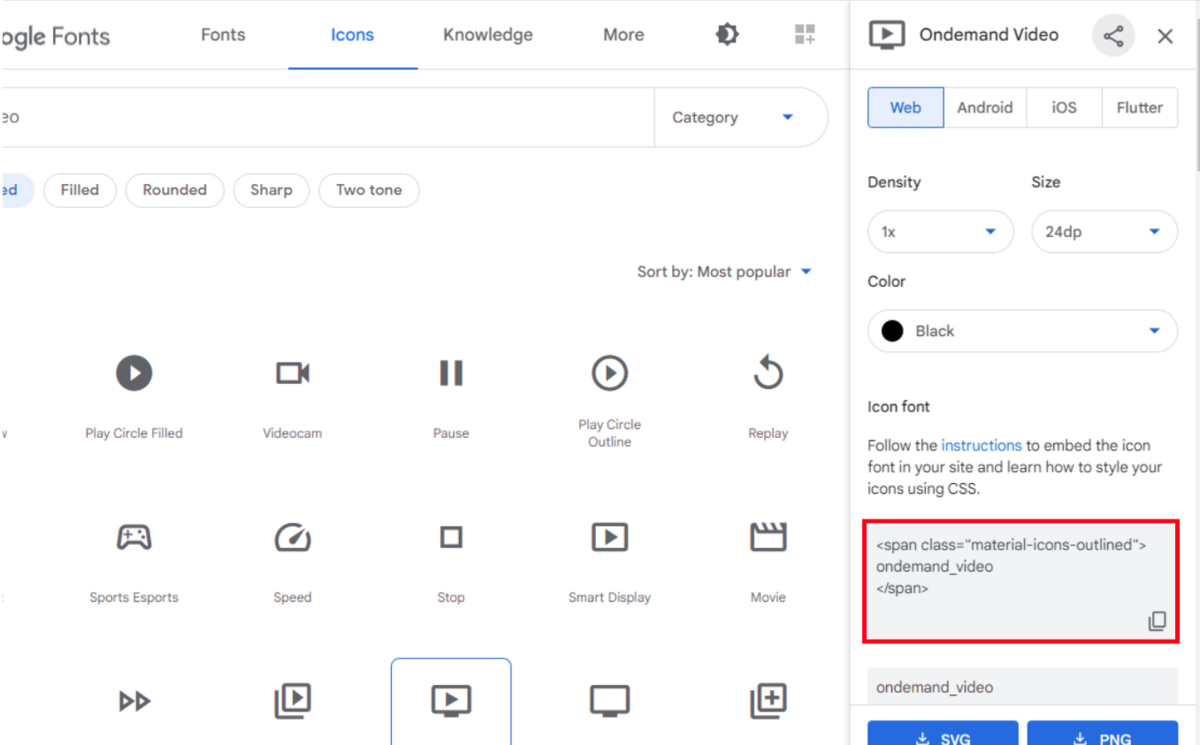Close the Ondemand Video side panel
The height and width of the screenshot is (745, 1200).
pyautogui.click(x=1165, y=36)
